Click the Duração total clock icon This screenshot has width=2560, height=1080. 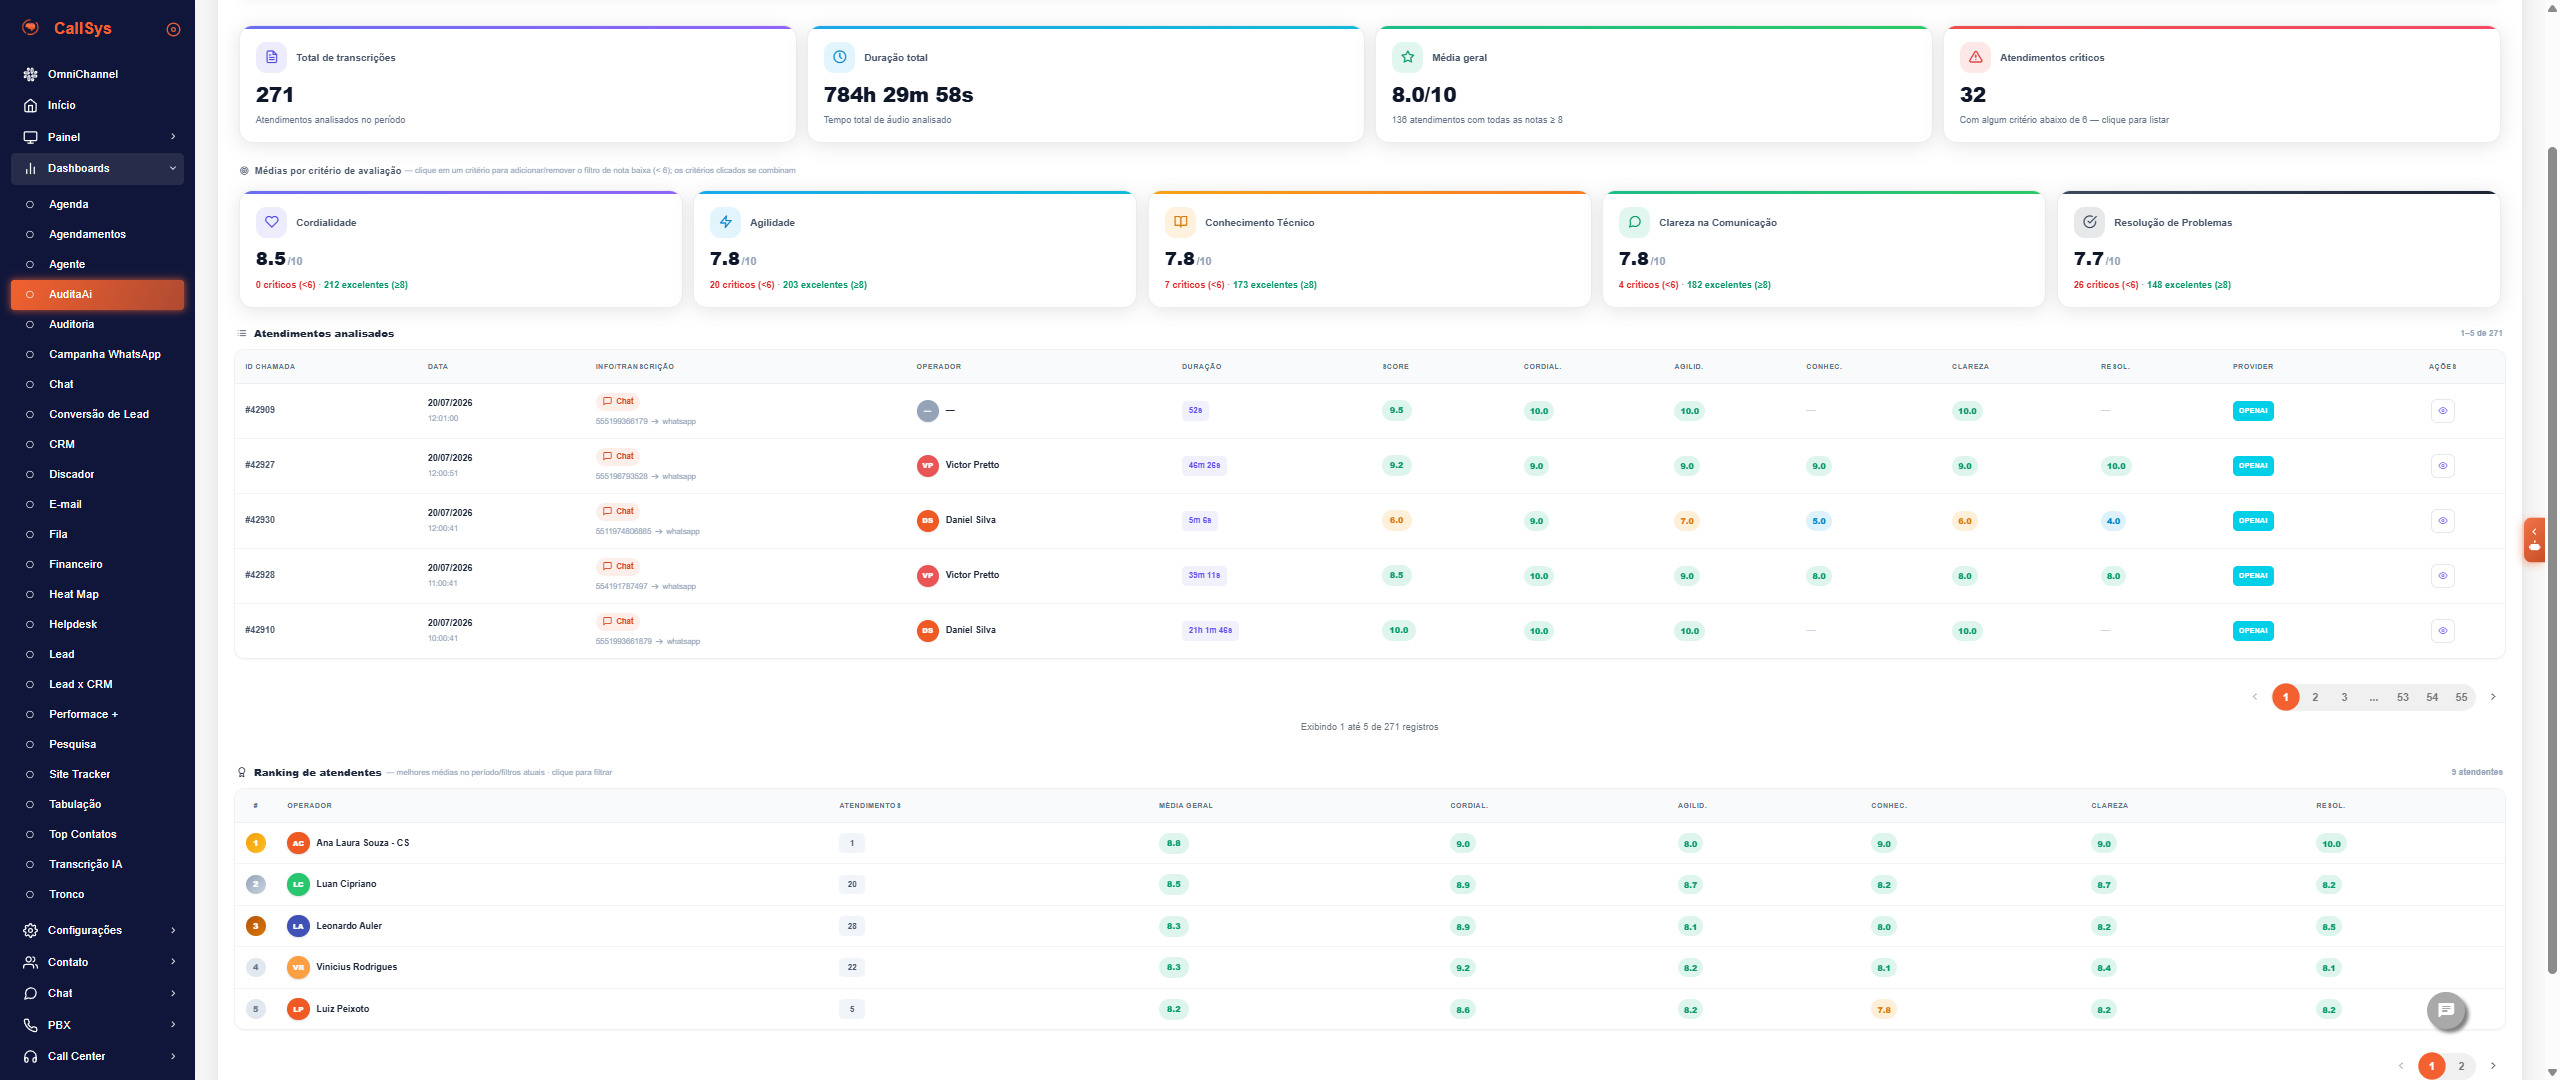839,57
